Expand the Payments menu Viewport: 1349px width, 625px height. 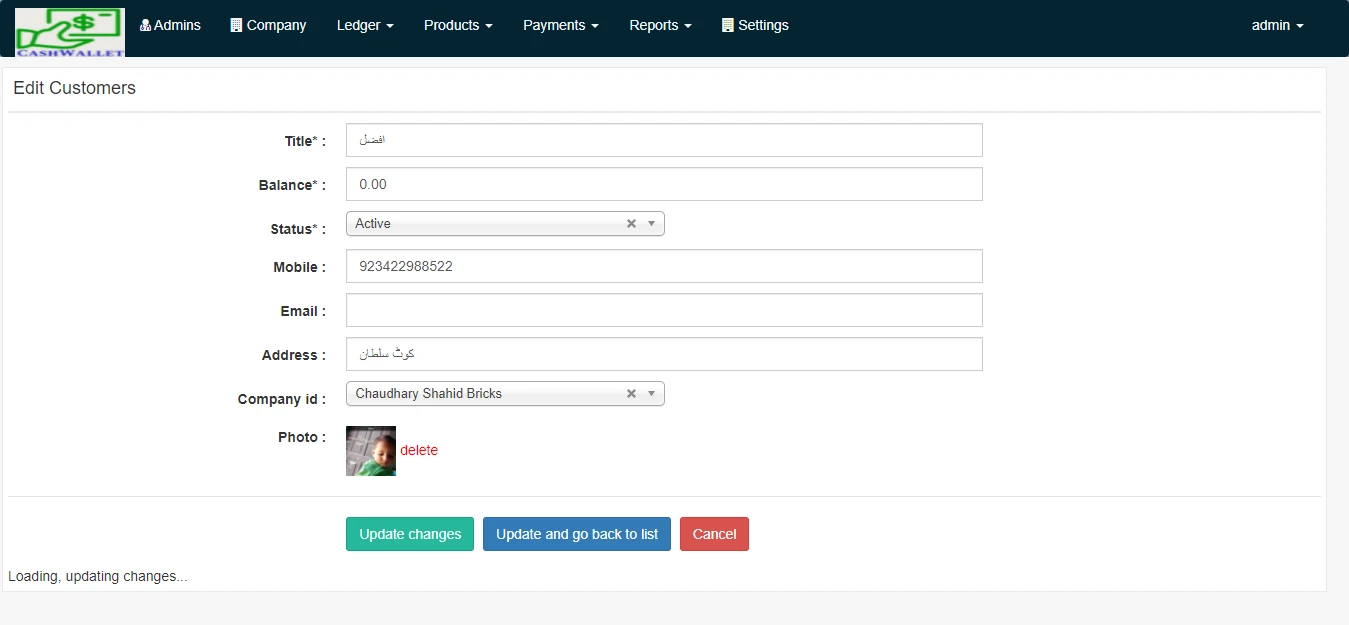click(x=560, y=25)
